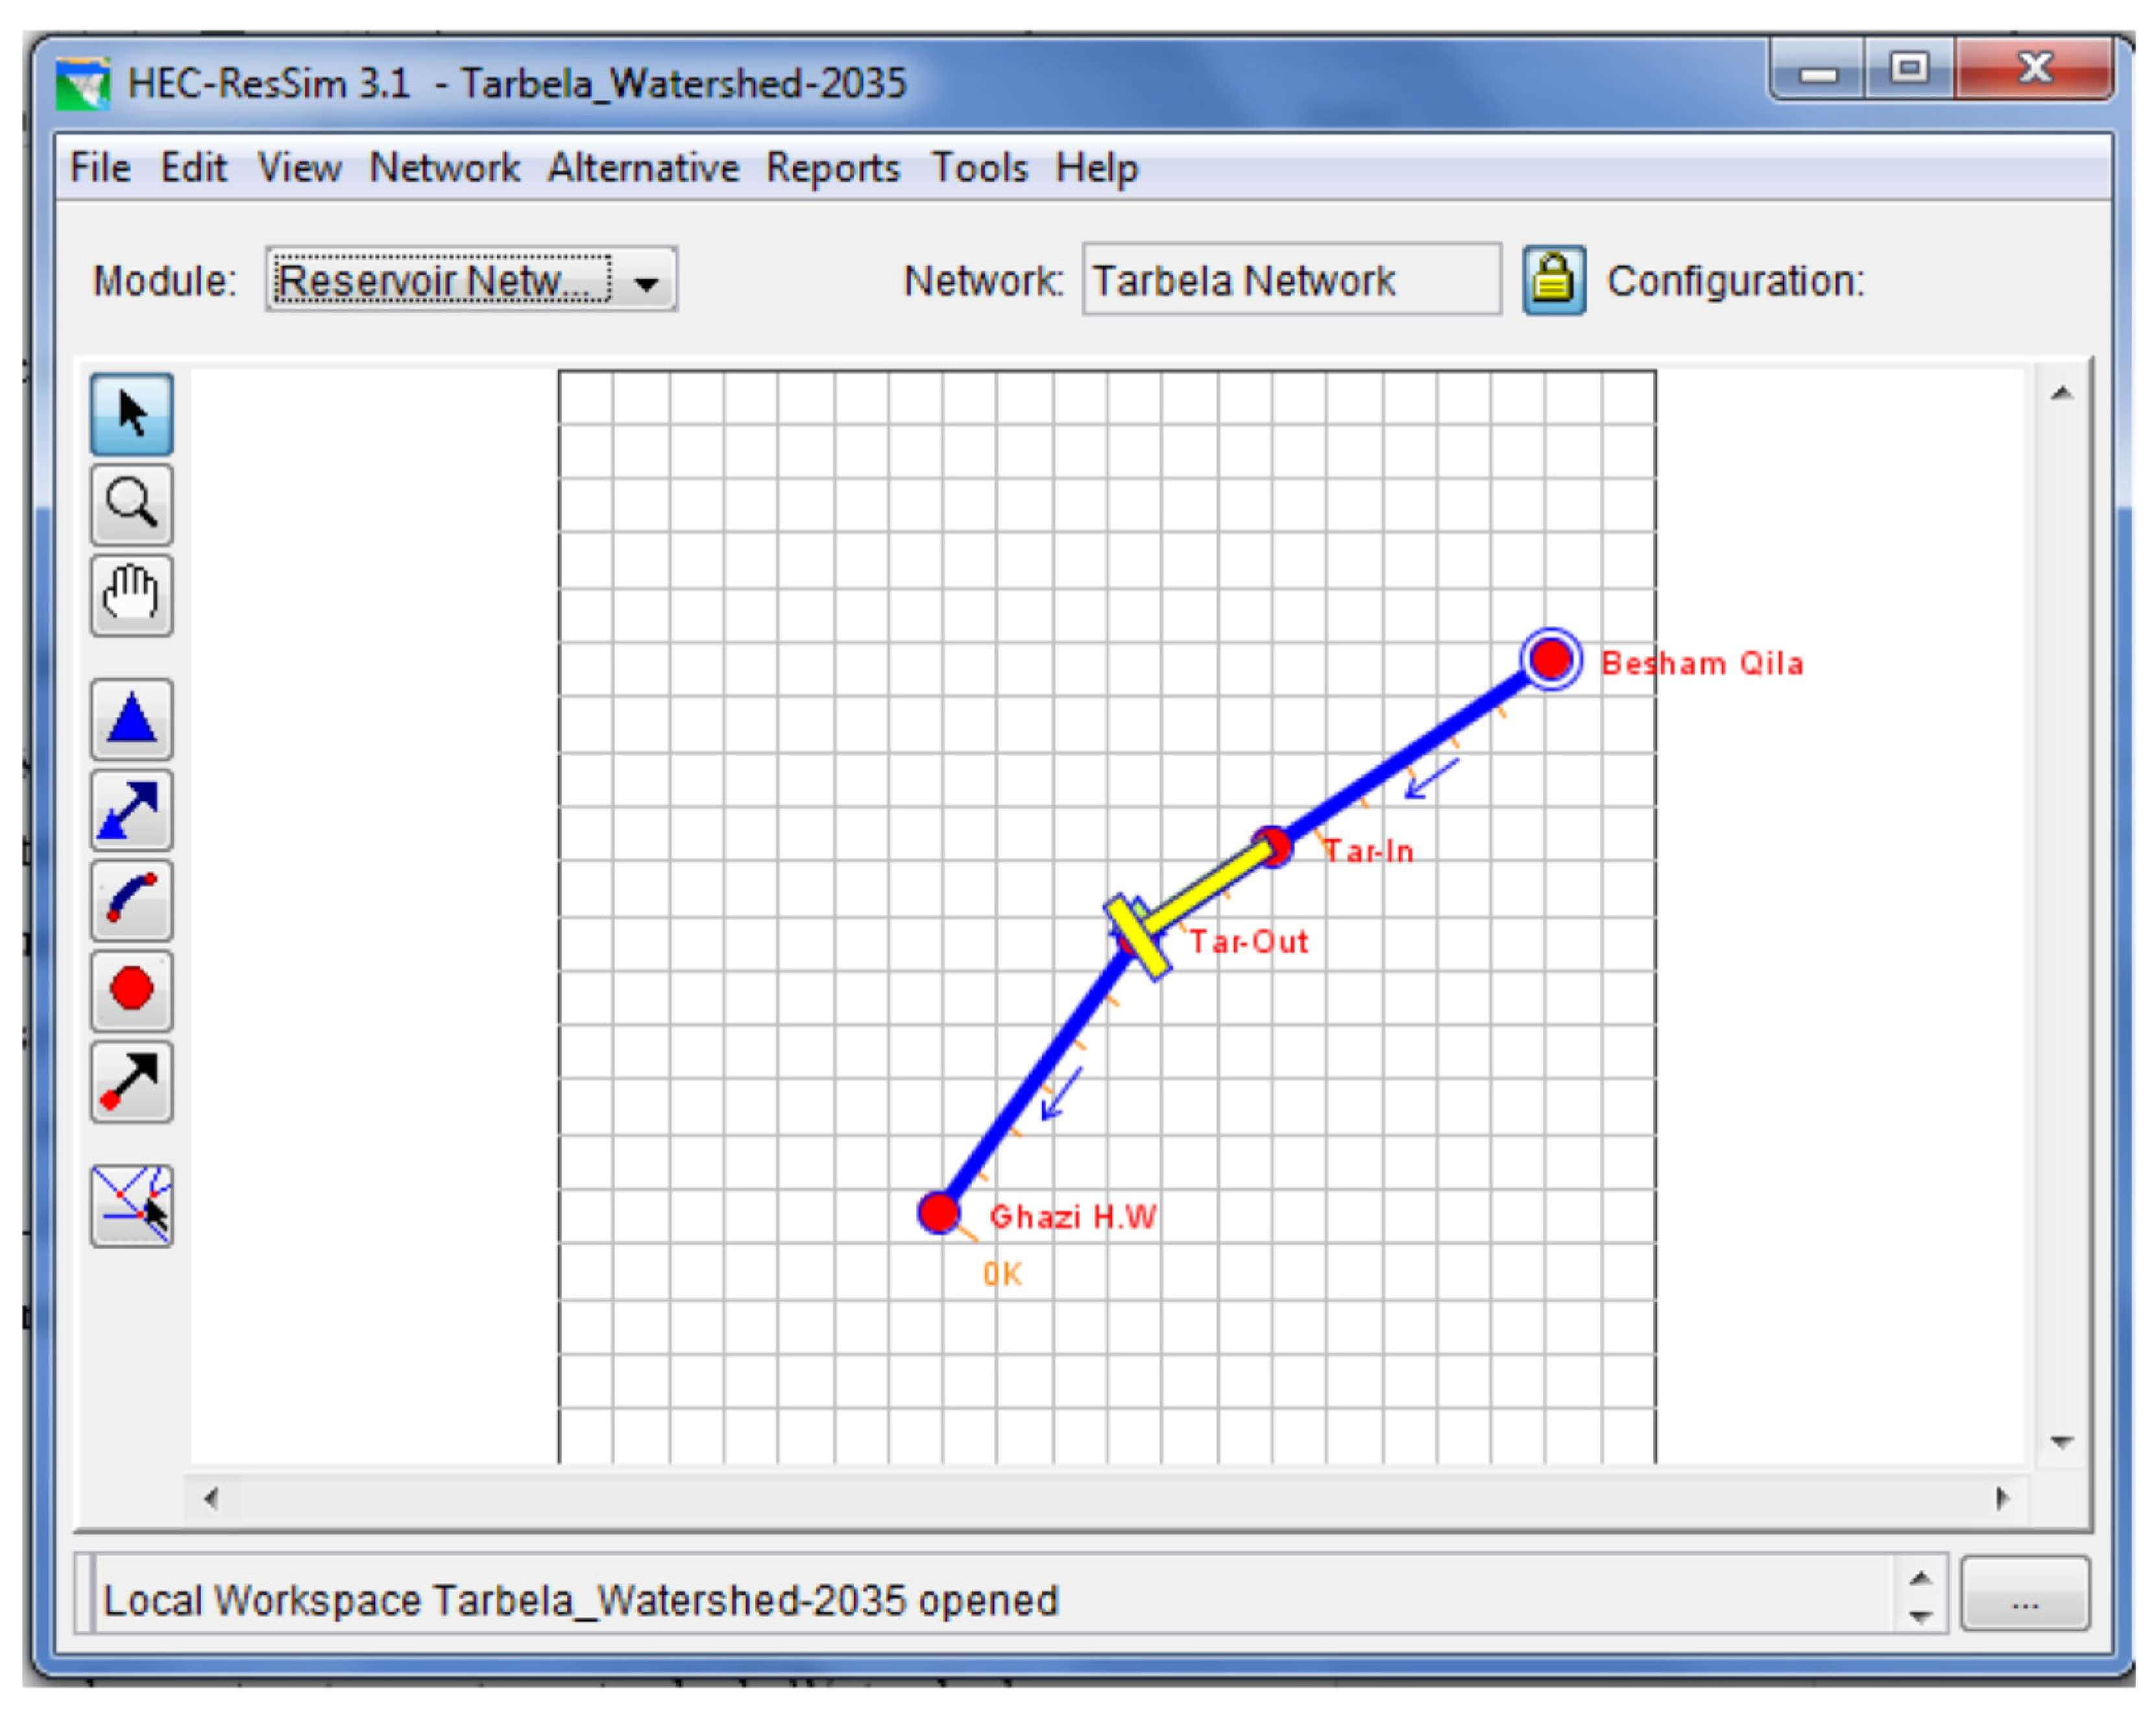Activate the magnifying glass zoom tool
Viewport: 2156px width, 1724px height.
[131, 504]
